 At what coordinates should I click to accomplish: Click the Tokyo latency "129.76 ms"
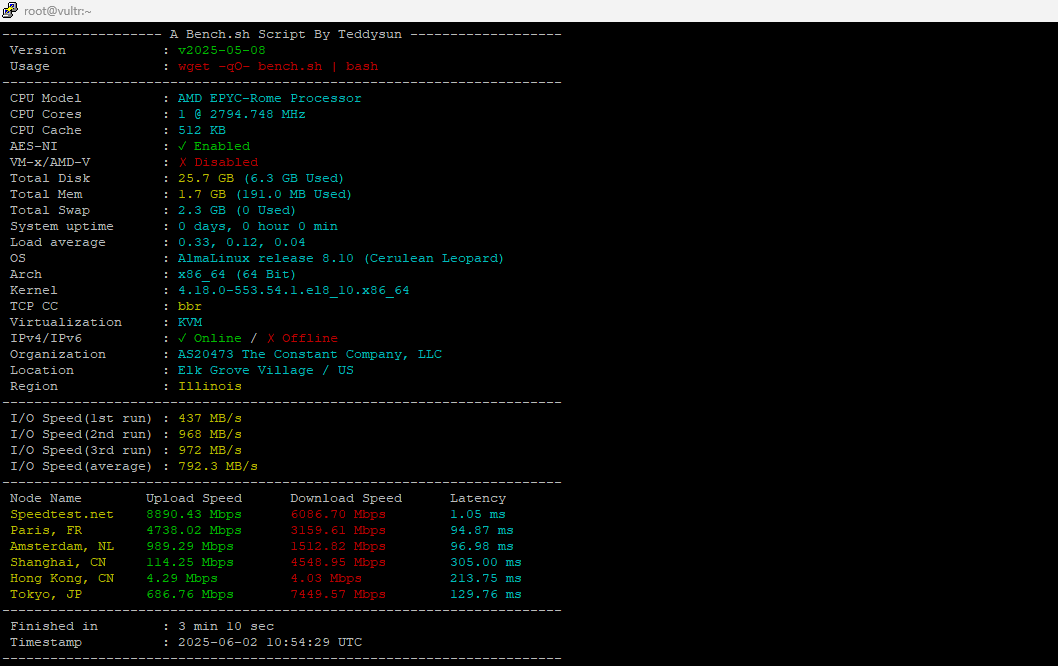point(486,595)
